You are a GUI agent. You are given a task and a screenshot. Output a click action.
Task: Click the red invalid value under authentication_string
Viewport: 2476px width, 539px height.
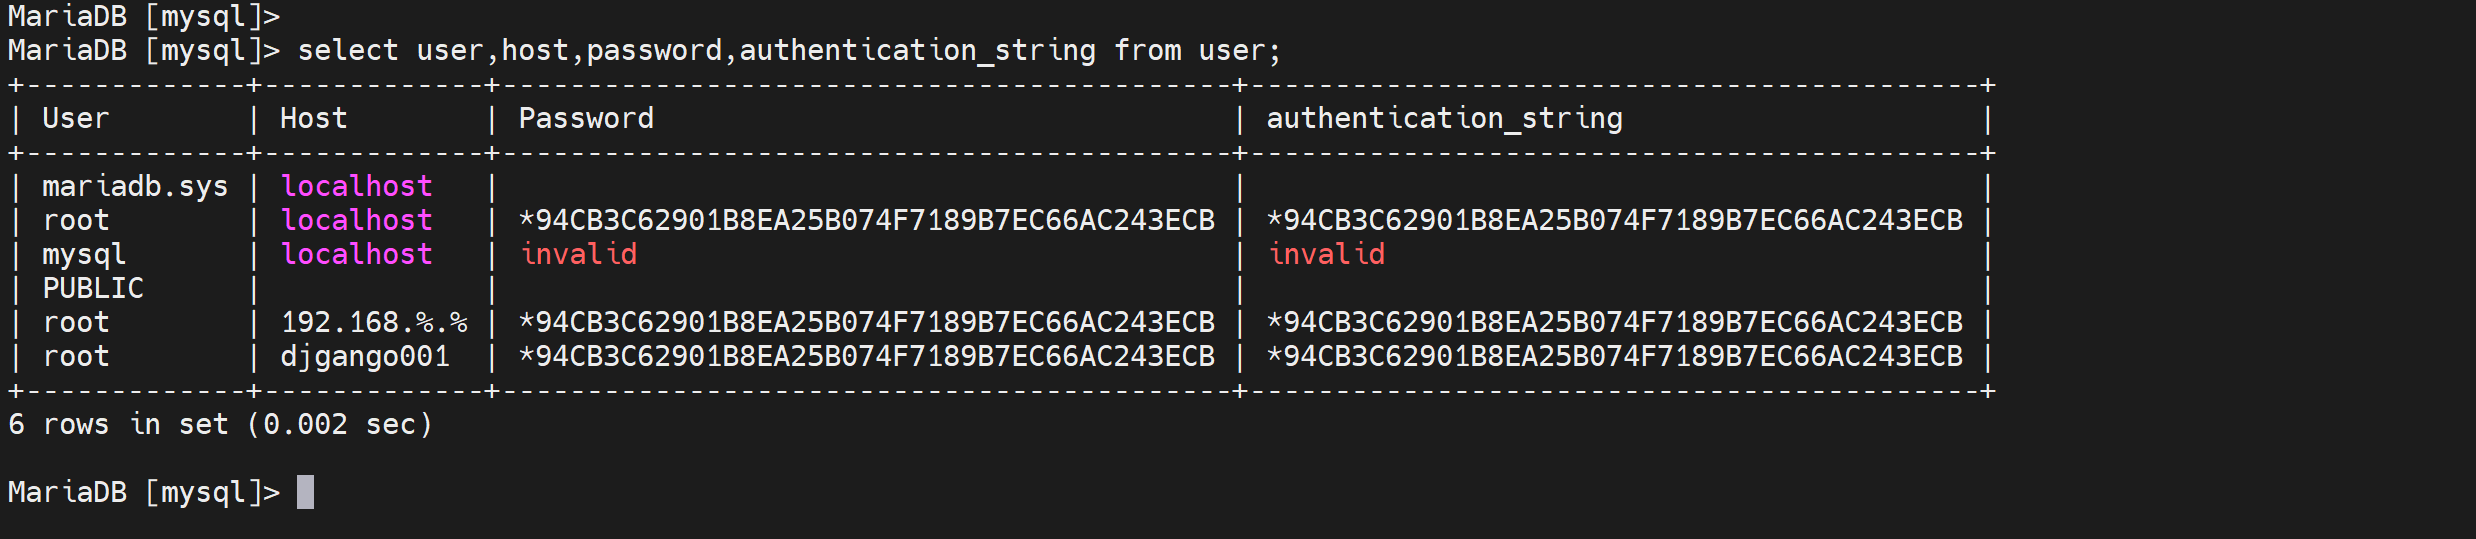[1326, 254]
